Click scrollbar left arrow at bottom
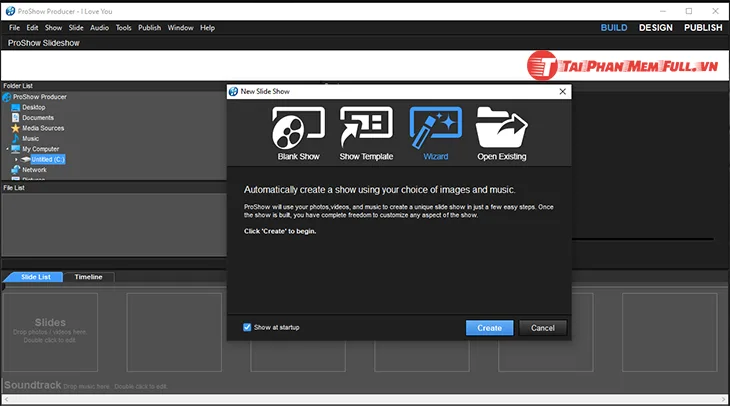This screenshot has width=730, height=406. point(6,399)
